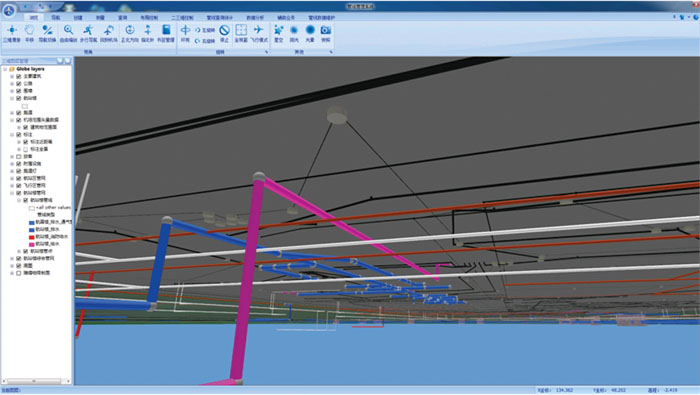This screenshot has width=700, height=395.
Task: Open the last ribbon tab
Action: (x=321, y=17)
